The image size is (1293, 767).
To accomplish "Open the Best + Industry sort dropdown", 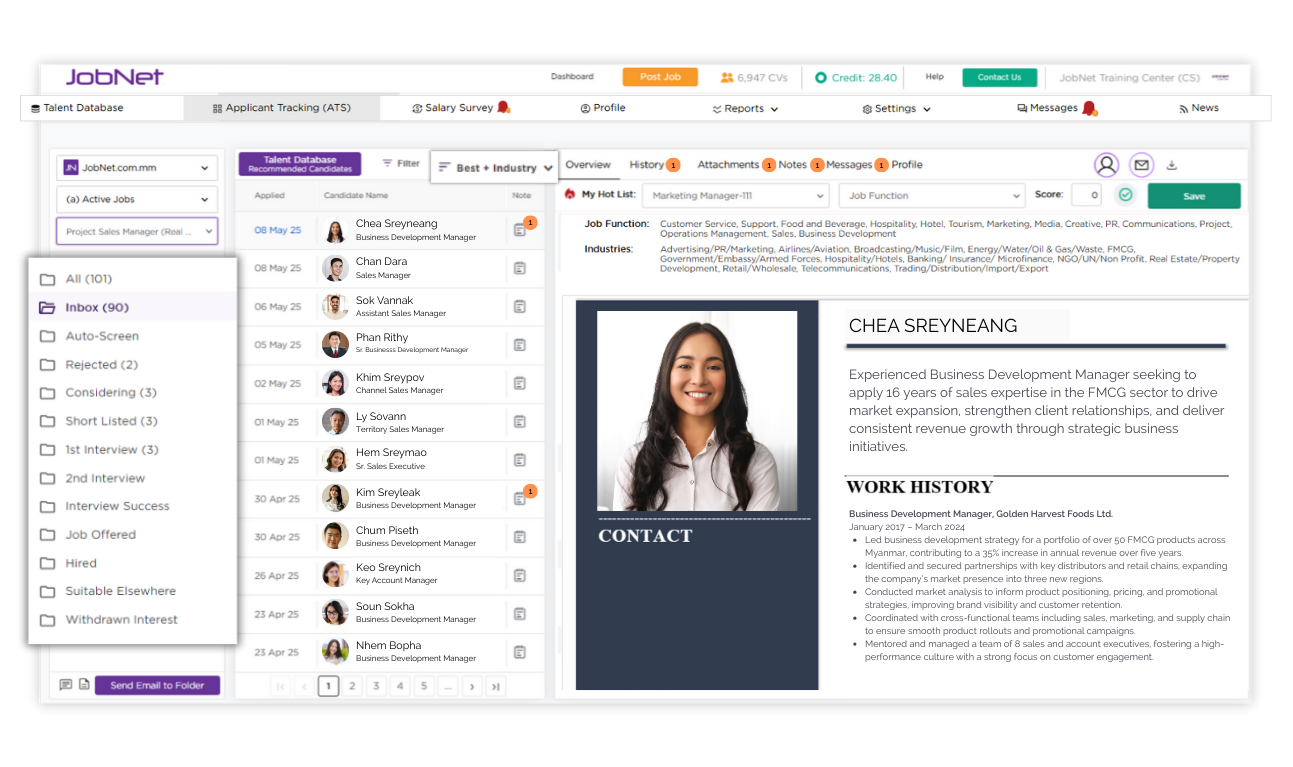I will point(495,168).
